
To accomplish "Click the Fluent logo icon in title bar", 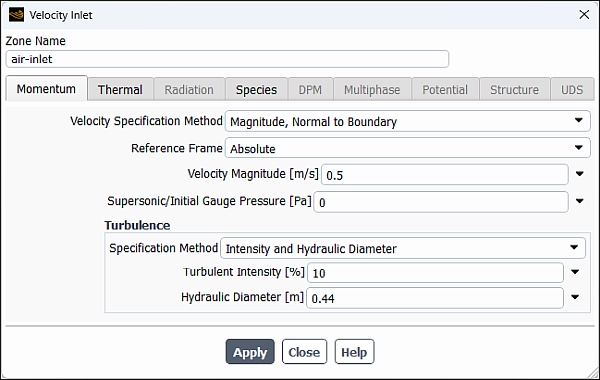I will pos(16,15).
